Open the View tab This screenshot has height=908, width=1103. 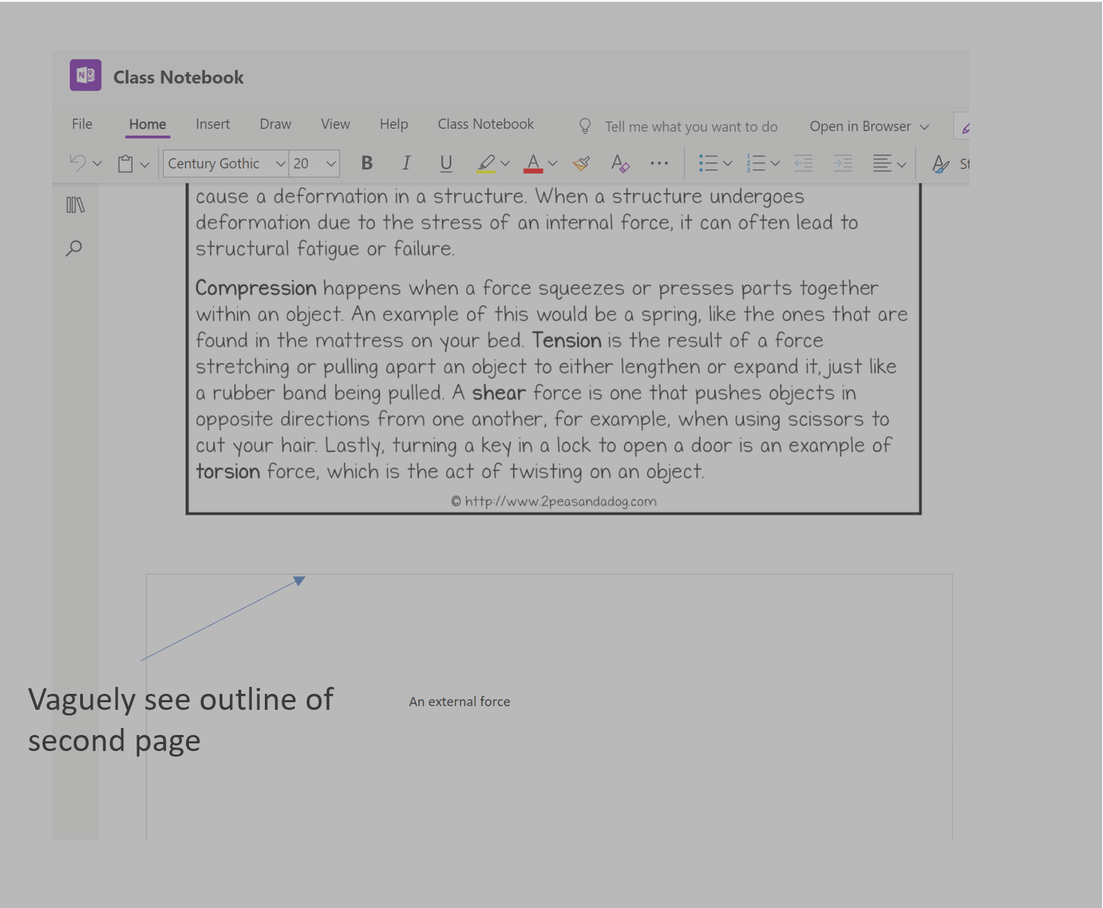[335, 124]
